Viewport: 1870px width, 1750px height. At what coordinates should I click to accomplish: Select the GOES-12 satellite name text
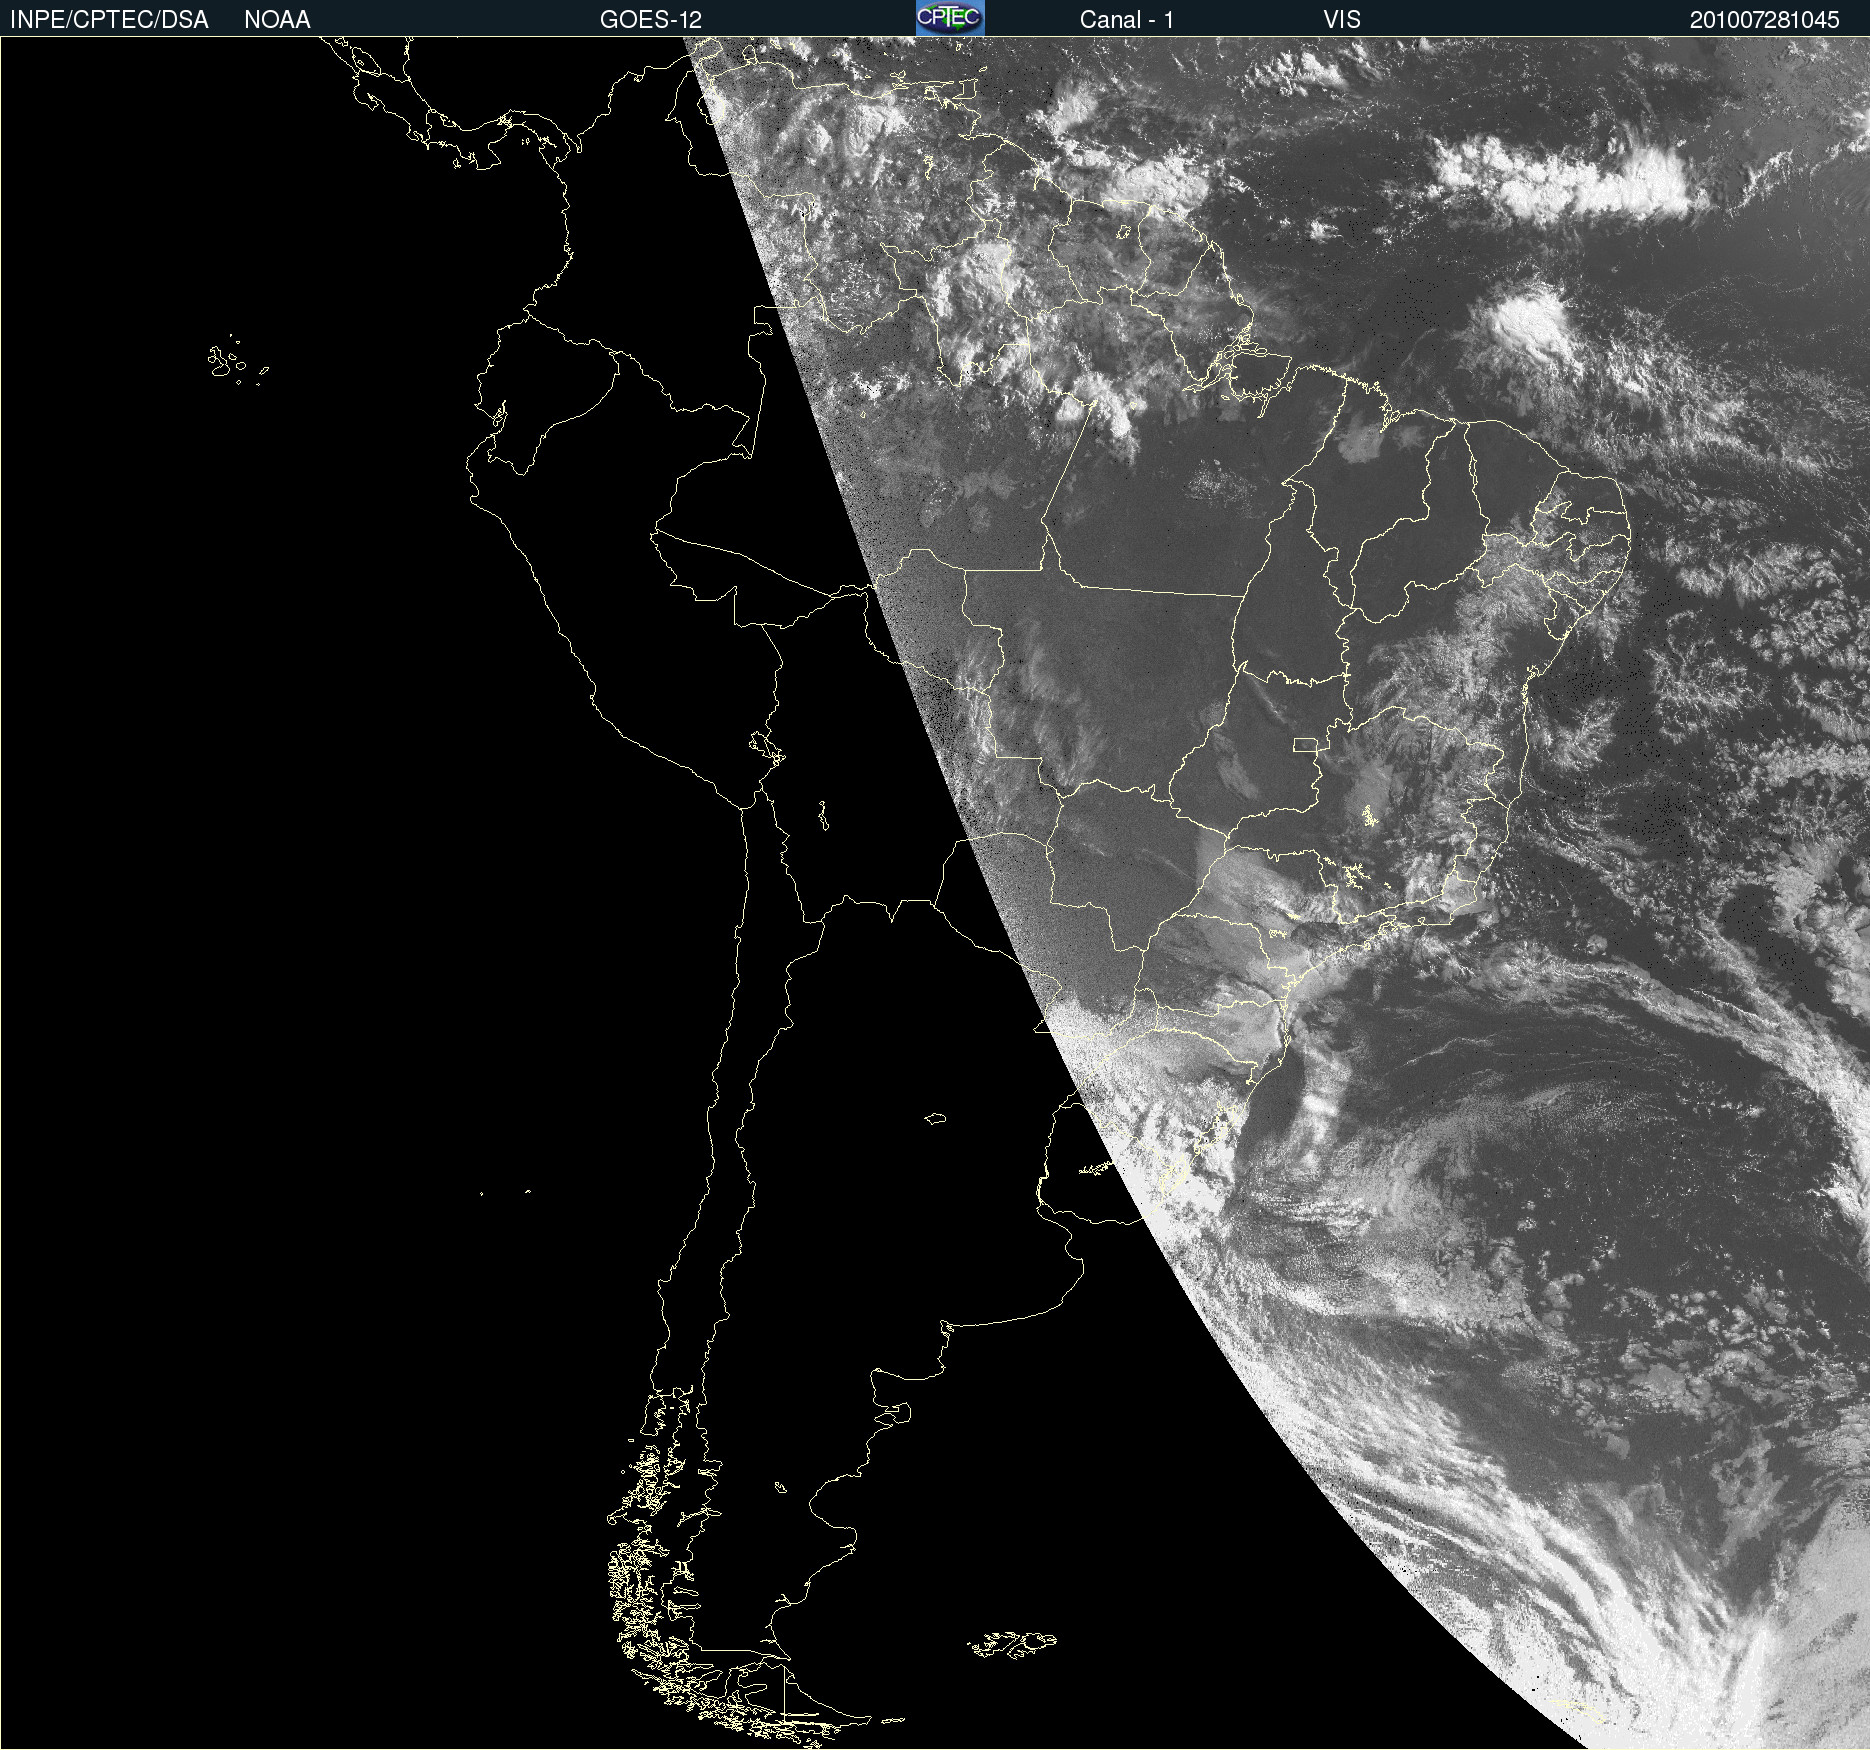(x=651, y=20)
